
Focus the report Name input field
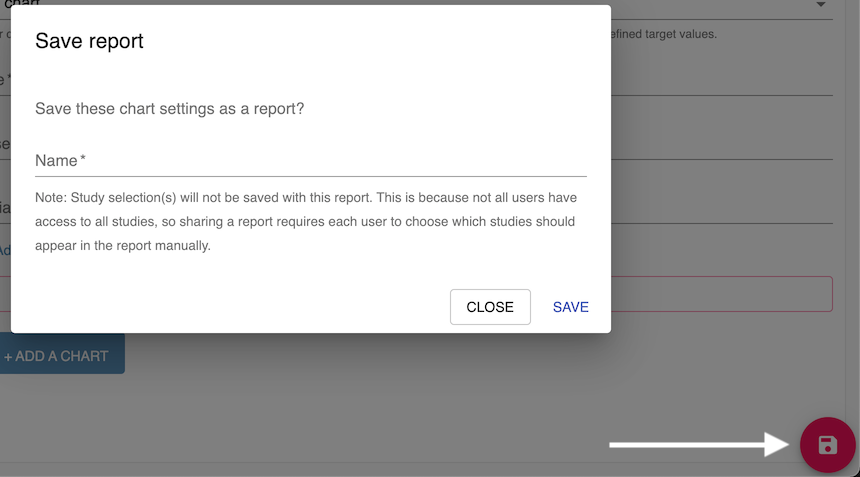(x=311, y=161)
